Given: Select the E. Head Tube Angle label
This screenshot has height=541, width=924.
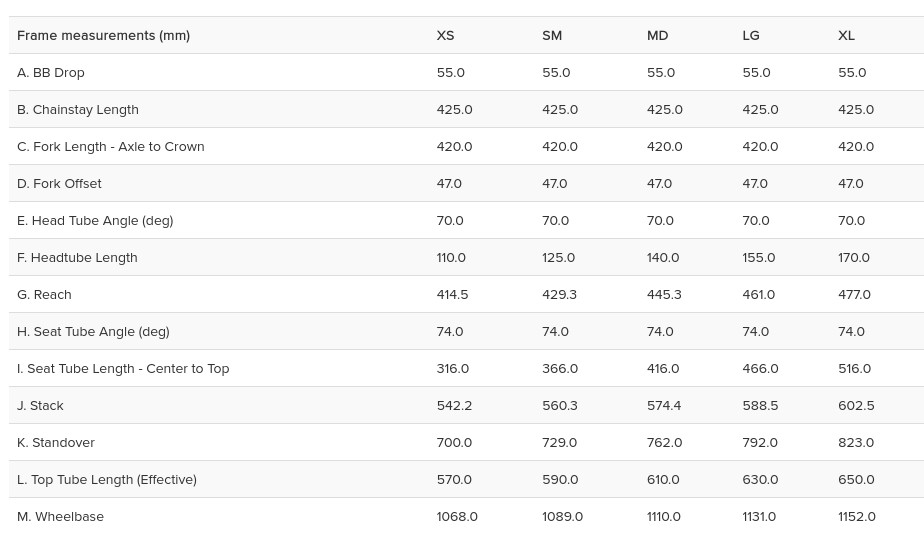Looking at the screenshot, I should (x=95, y=220).
